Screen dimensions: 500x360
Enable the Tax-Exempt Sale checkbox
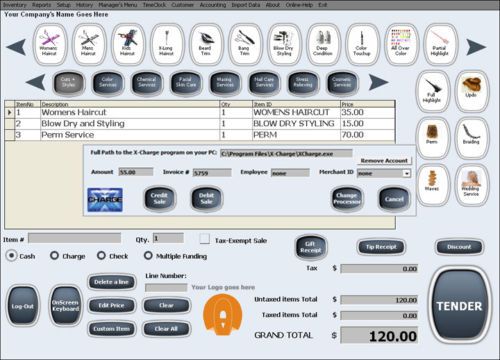click(204, 239)
